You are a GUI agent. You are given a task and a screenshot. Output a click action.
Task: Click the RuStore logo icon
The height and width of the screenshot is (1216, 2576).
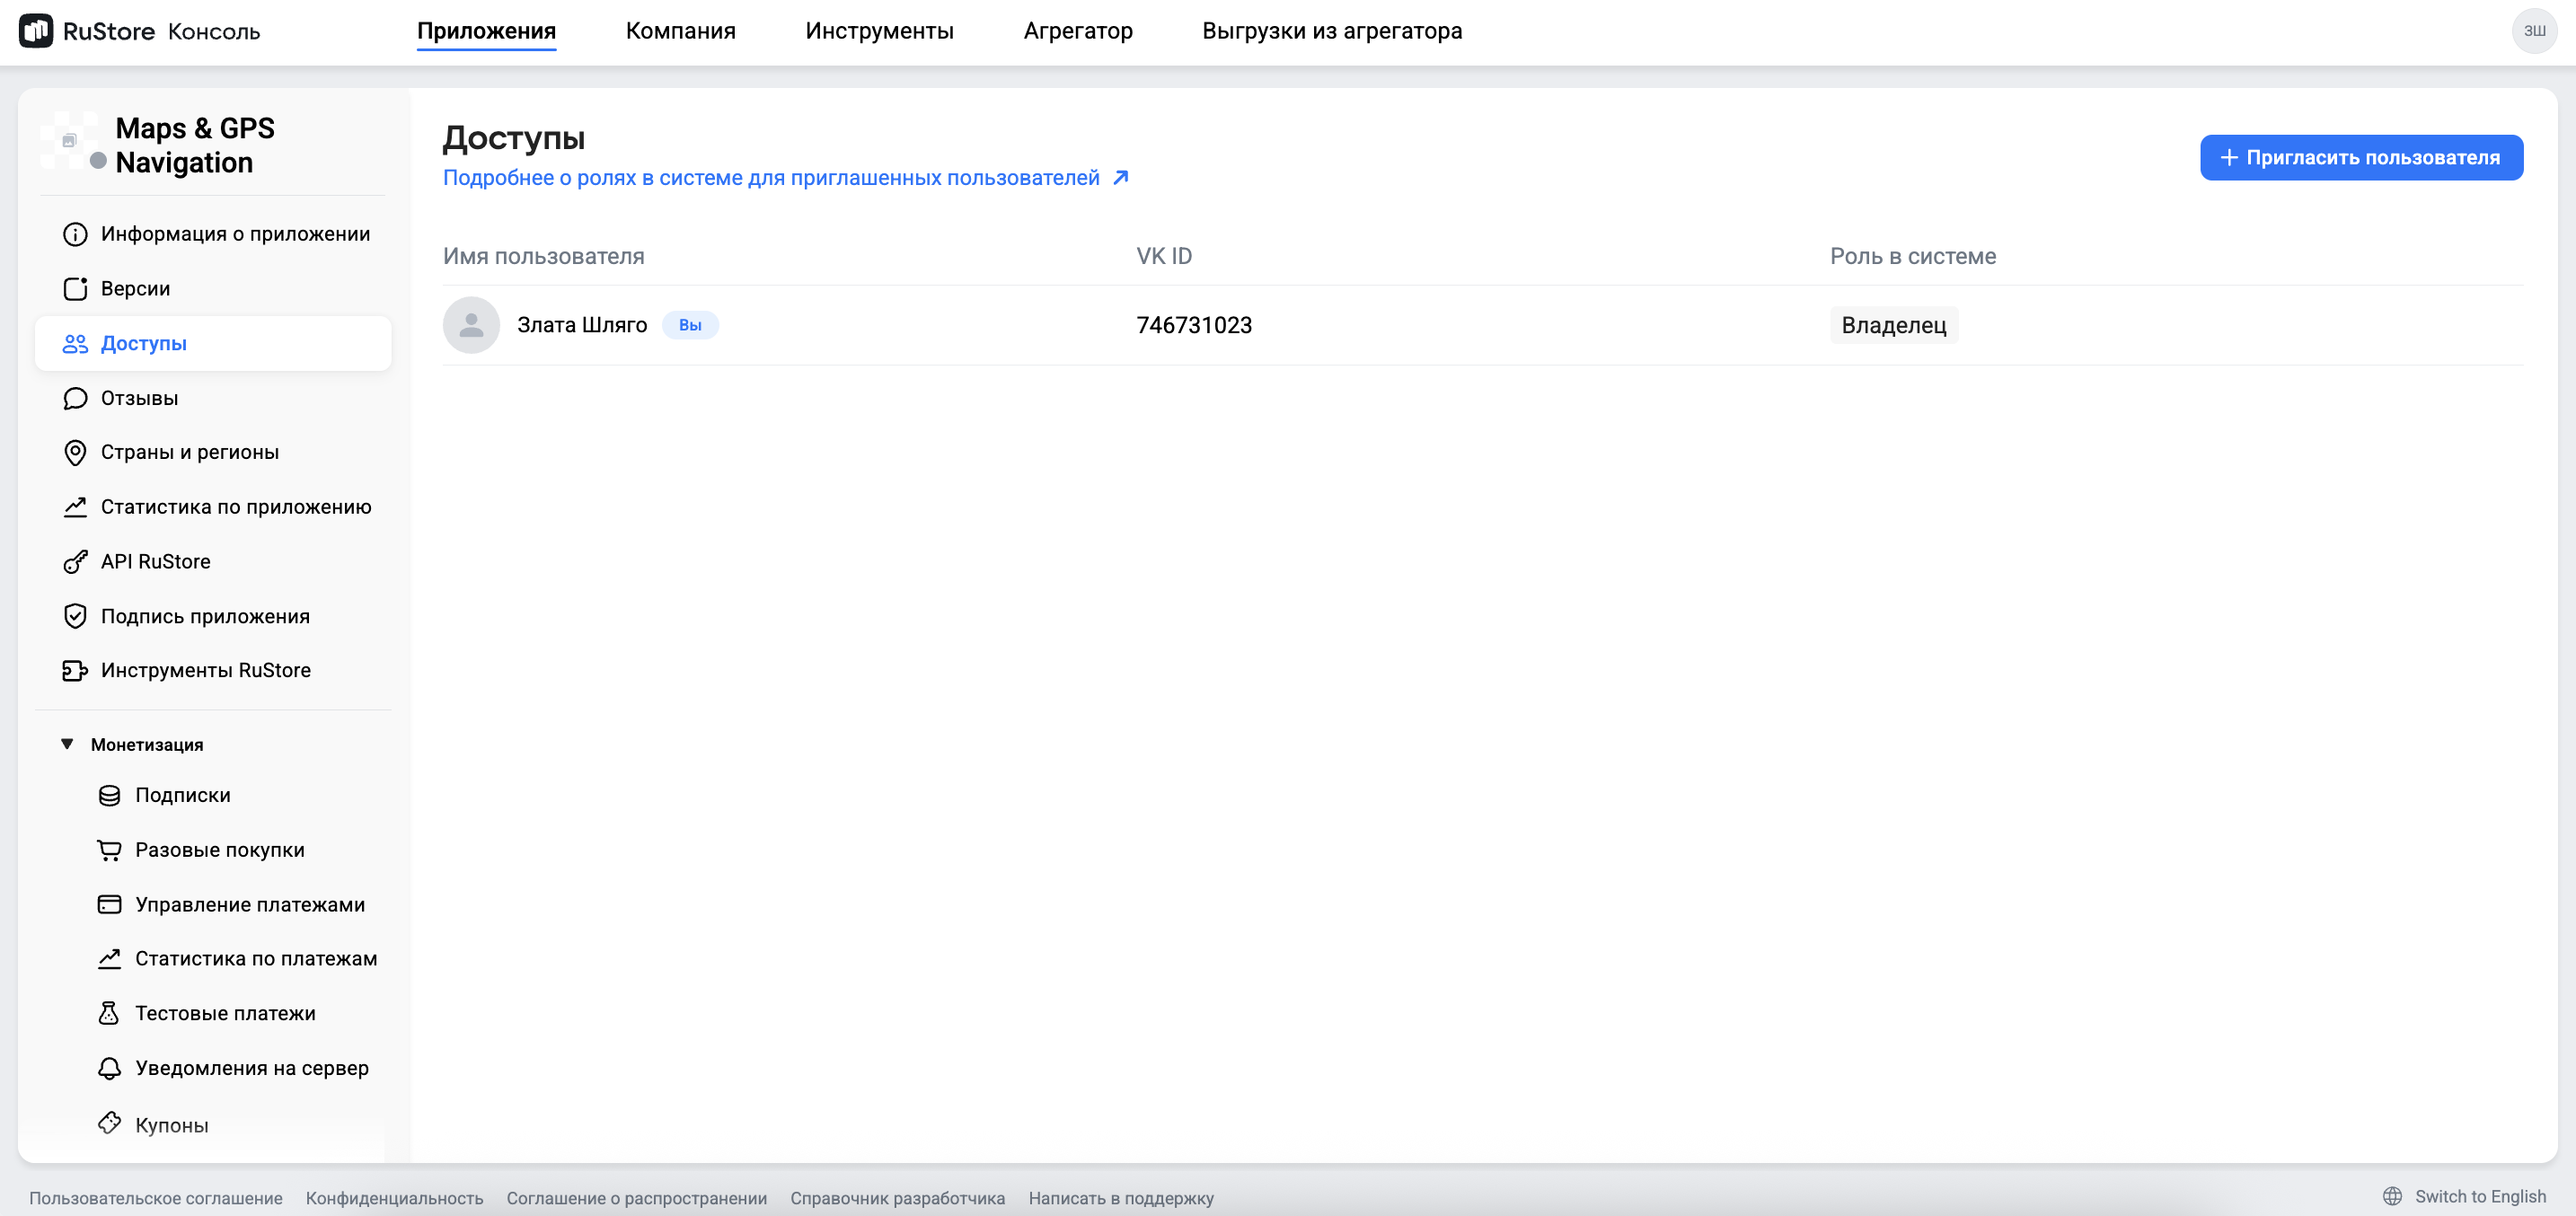point(36,31)
